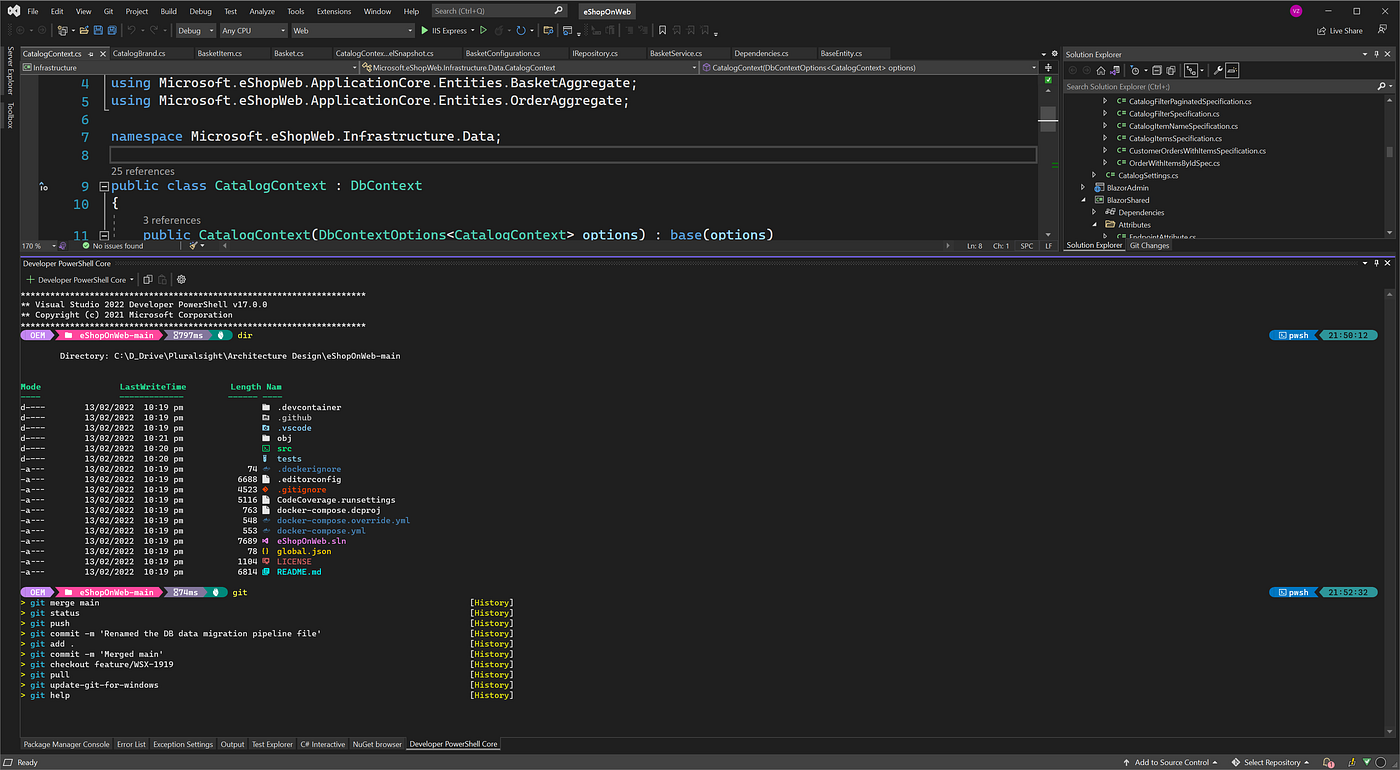Expand the BlazorAdmin project node
1400x770 pixels.
pyautogui.click(x=1084, y=188)
